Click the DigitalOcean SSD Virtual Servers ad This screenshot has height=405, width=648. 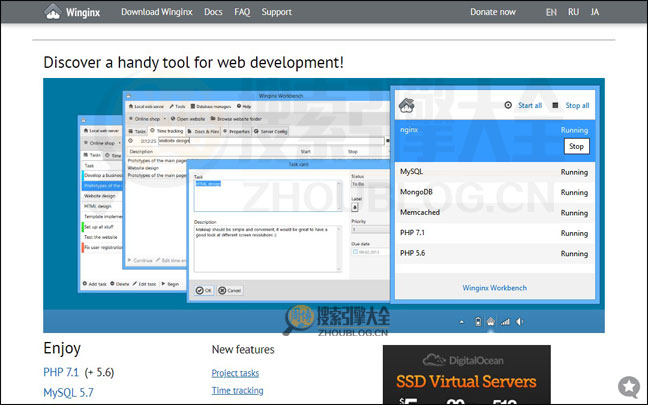[x=467, y=375]
